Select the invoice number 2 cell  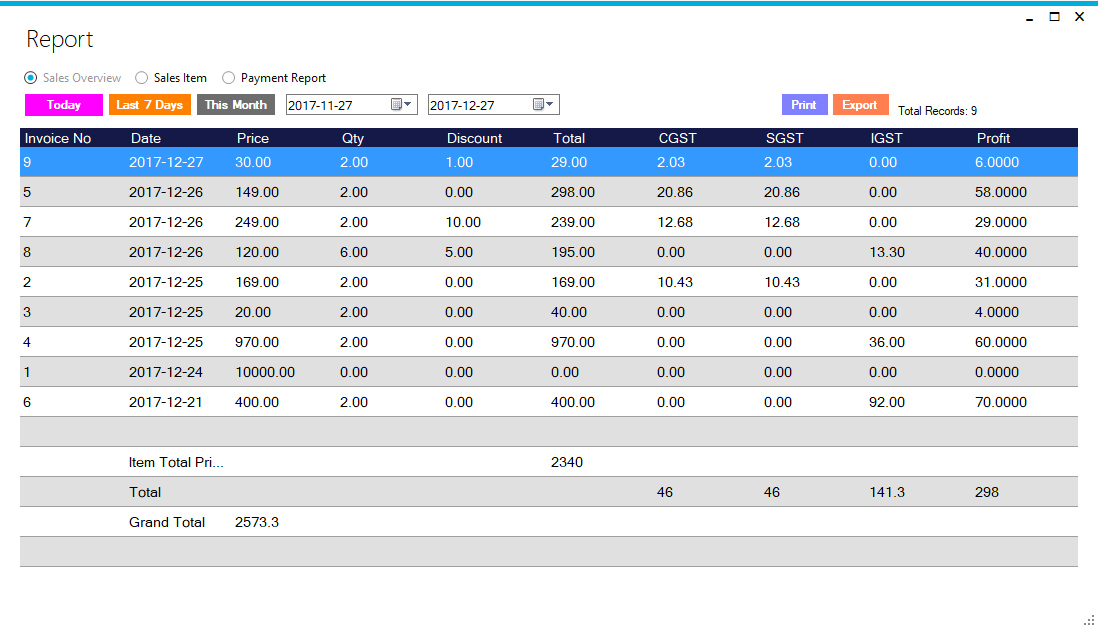pos(27,282)
